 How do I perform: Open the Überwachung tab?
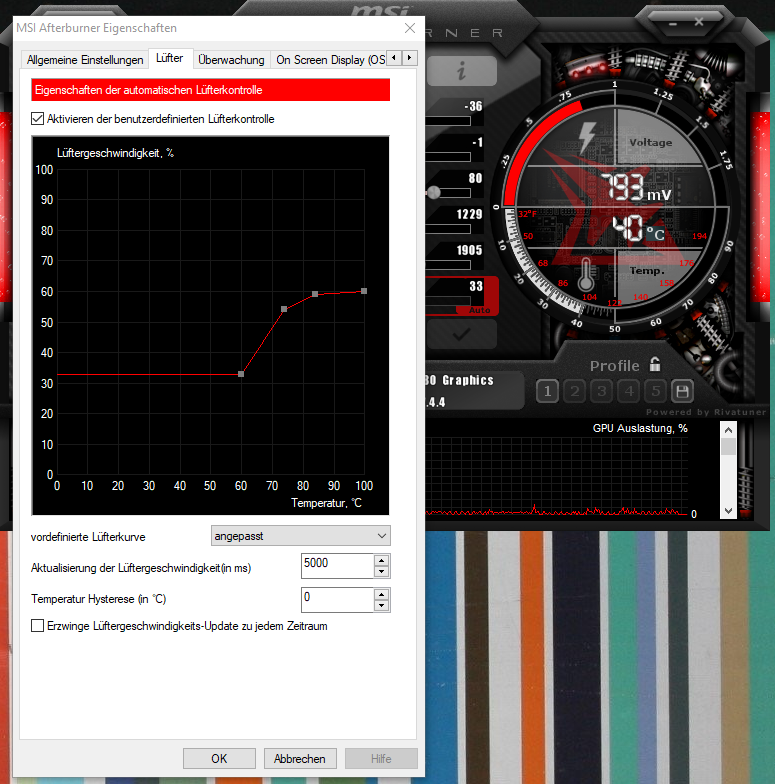[231, 60]
